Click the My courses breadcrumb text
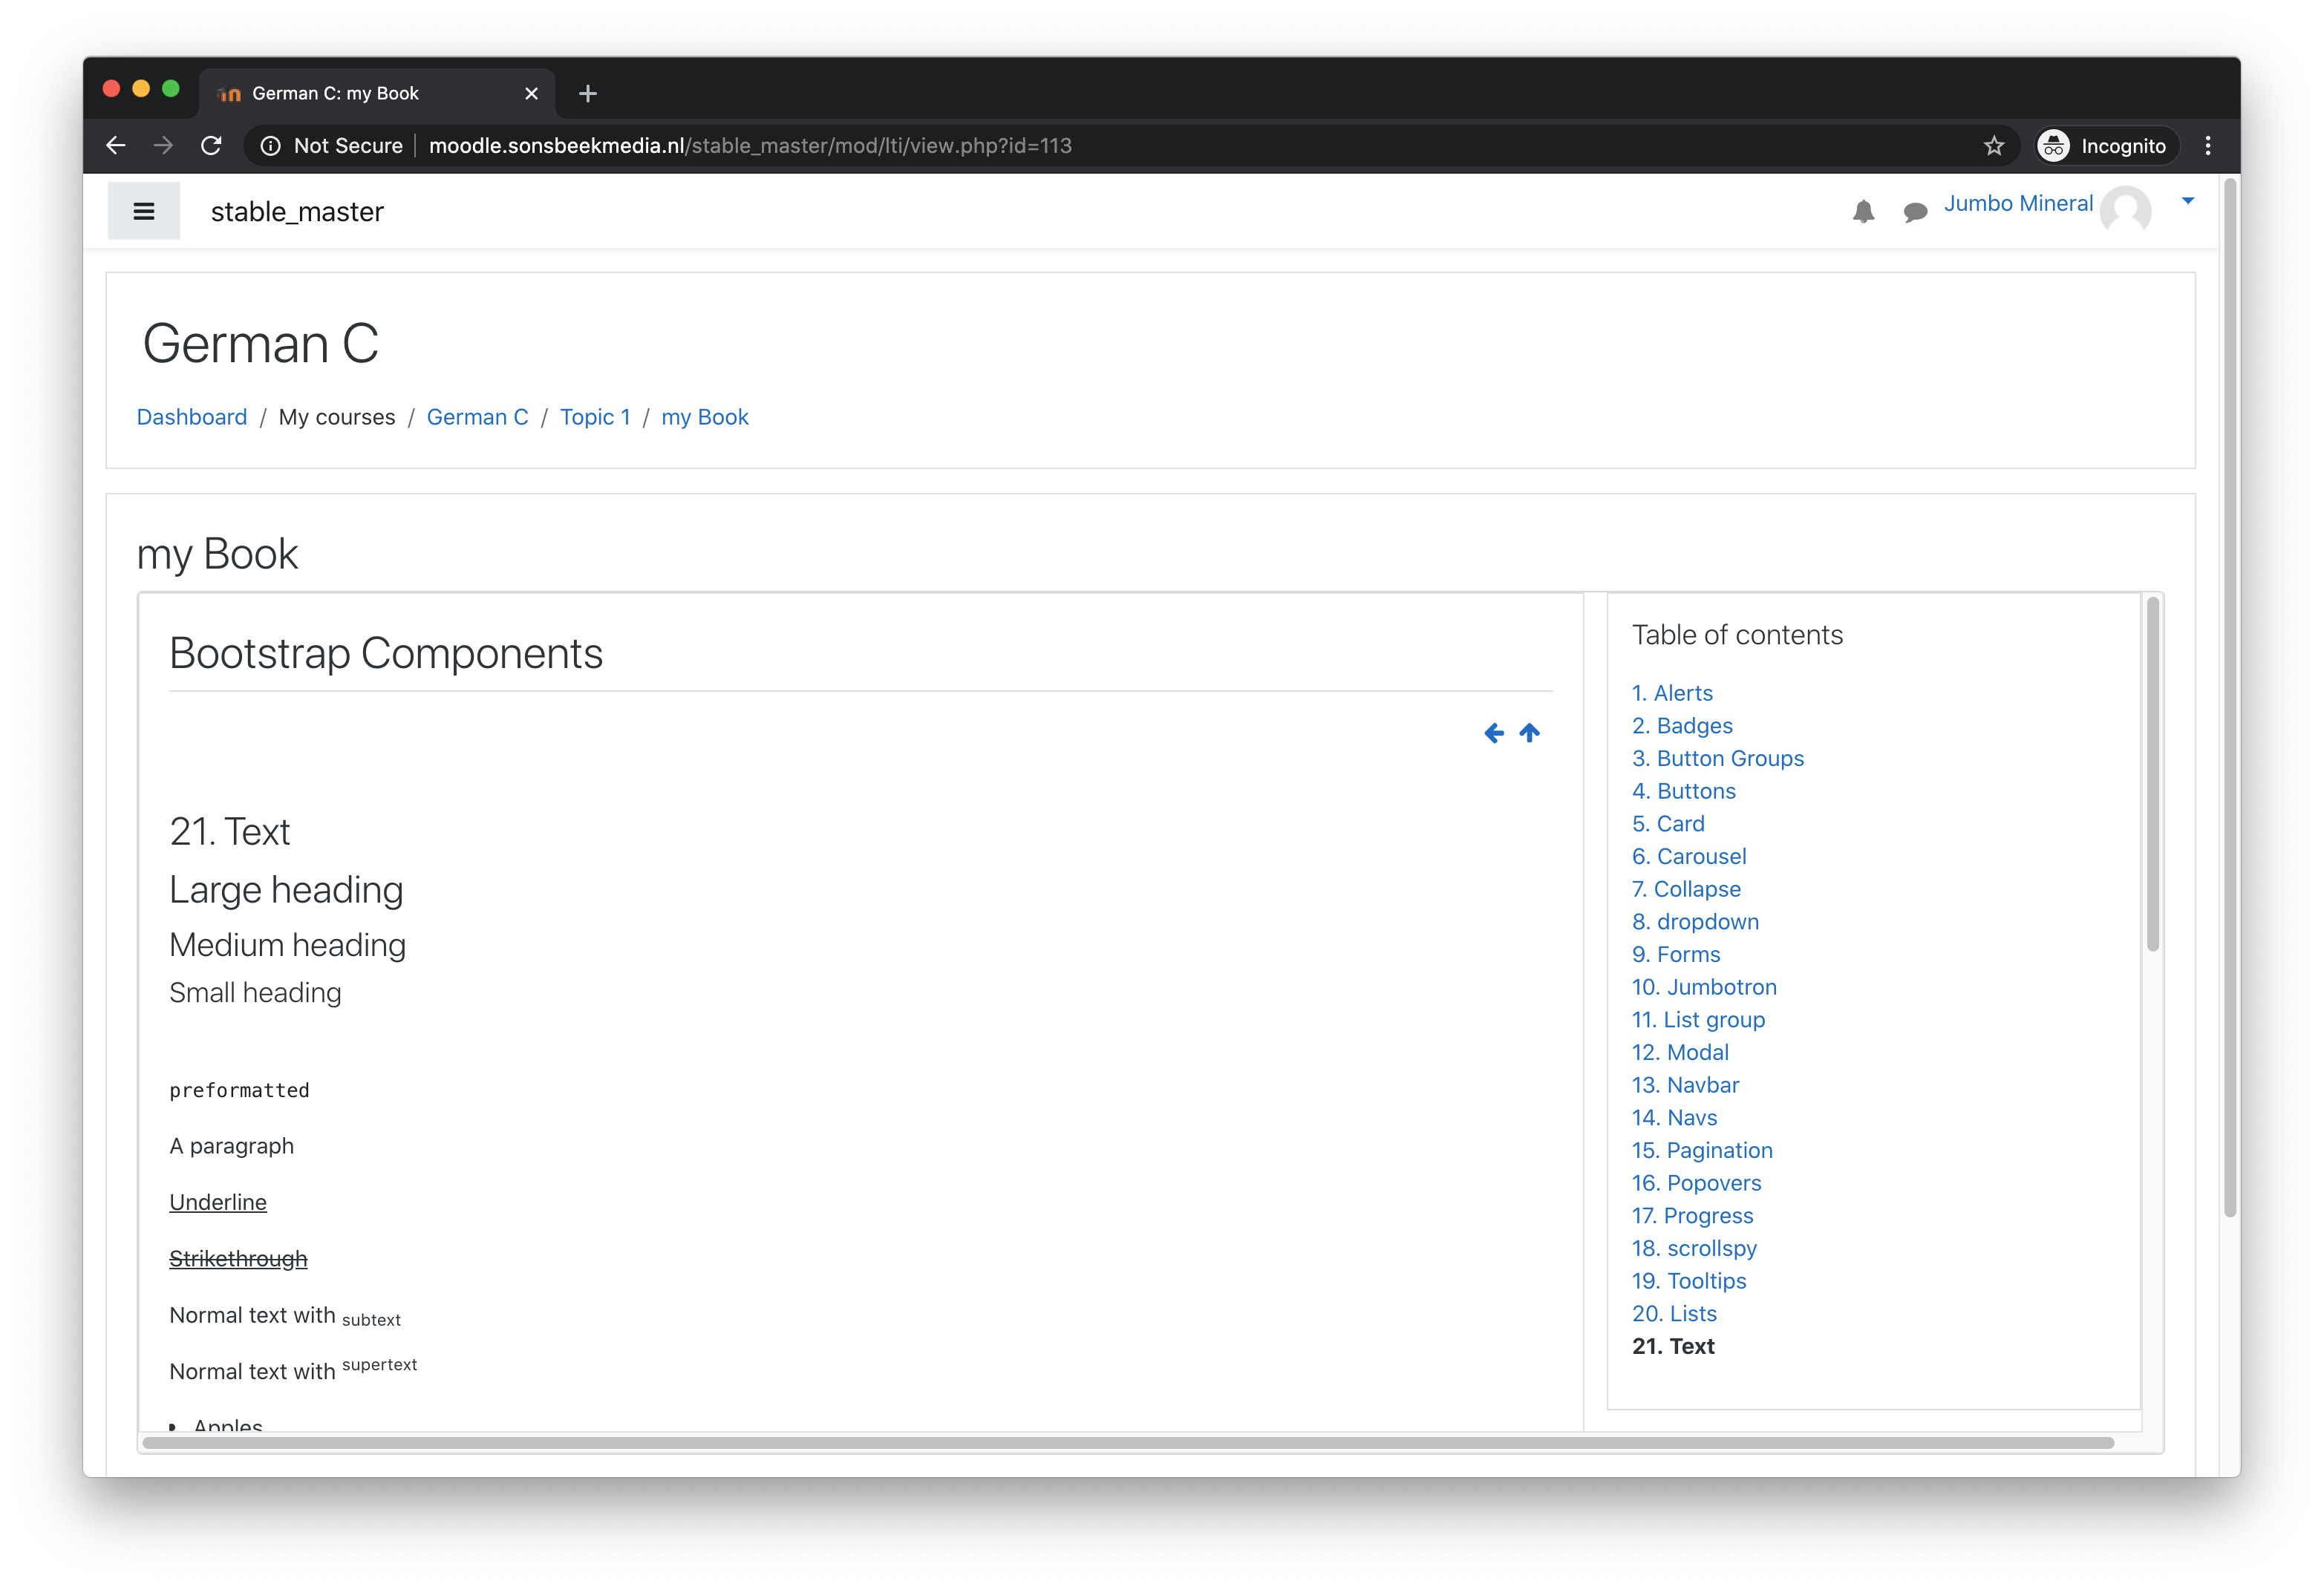2324x1587 pixels. tap(337, 417)
